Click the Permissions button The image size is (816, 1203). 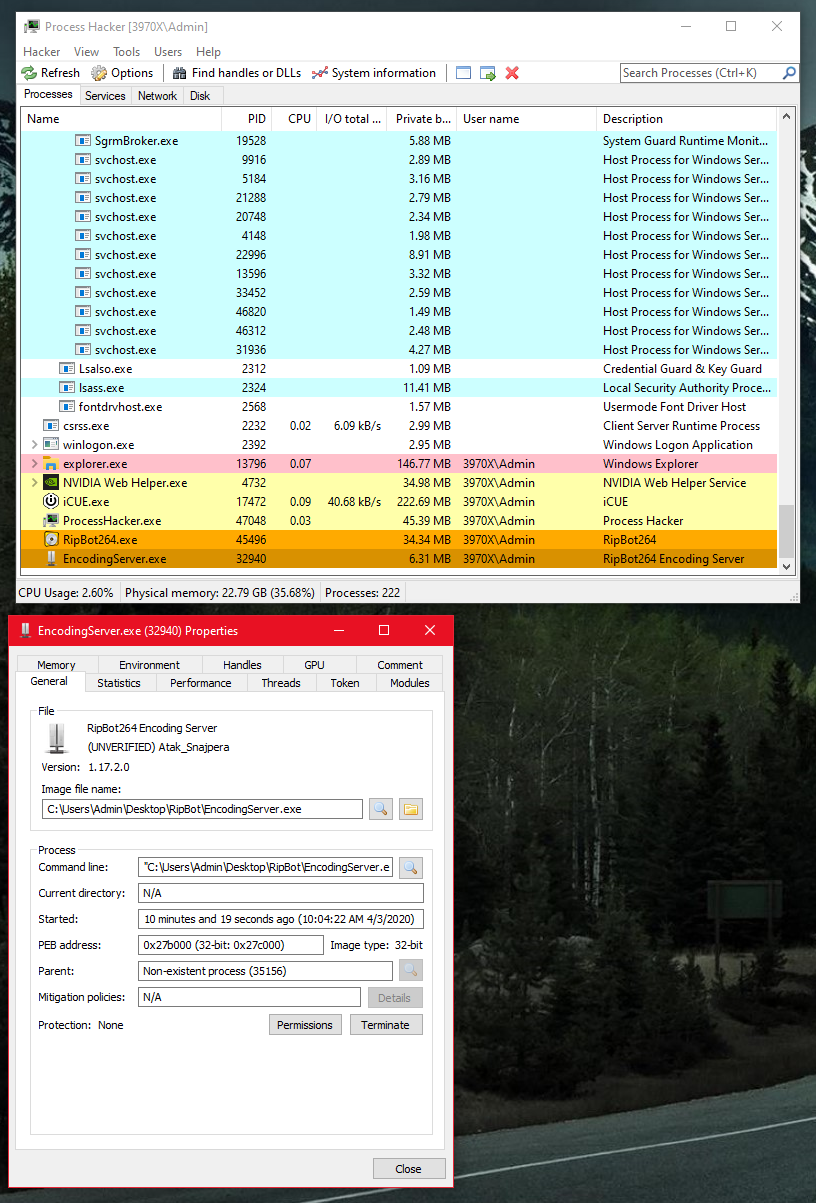click(305, 1025)
